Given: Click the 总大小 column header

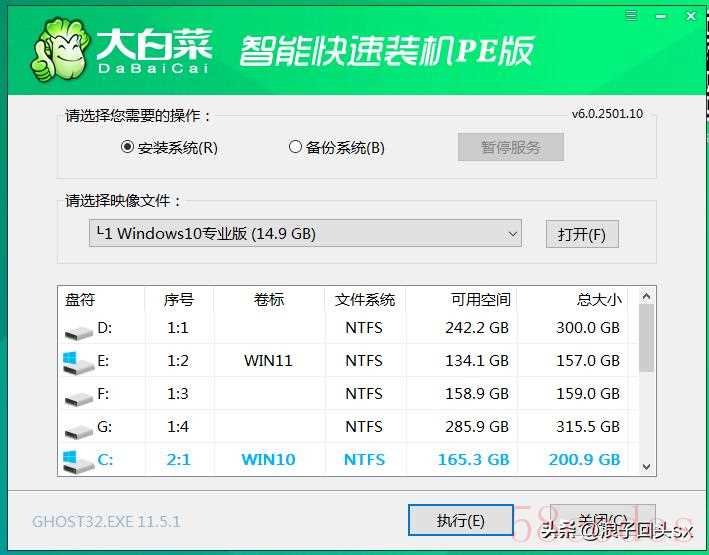Looking at the screenshot, I should point(599,300).
